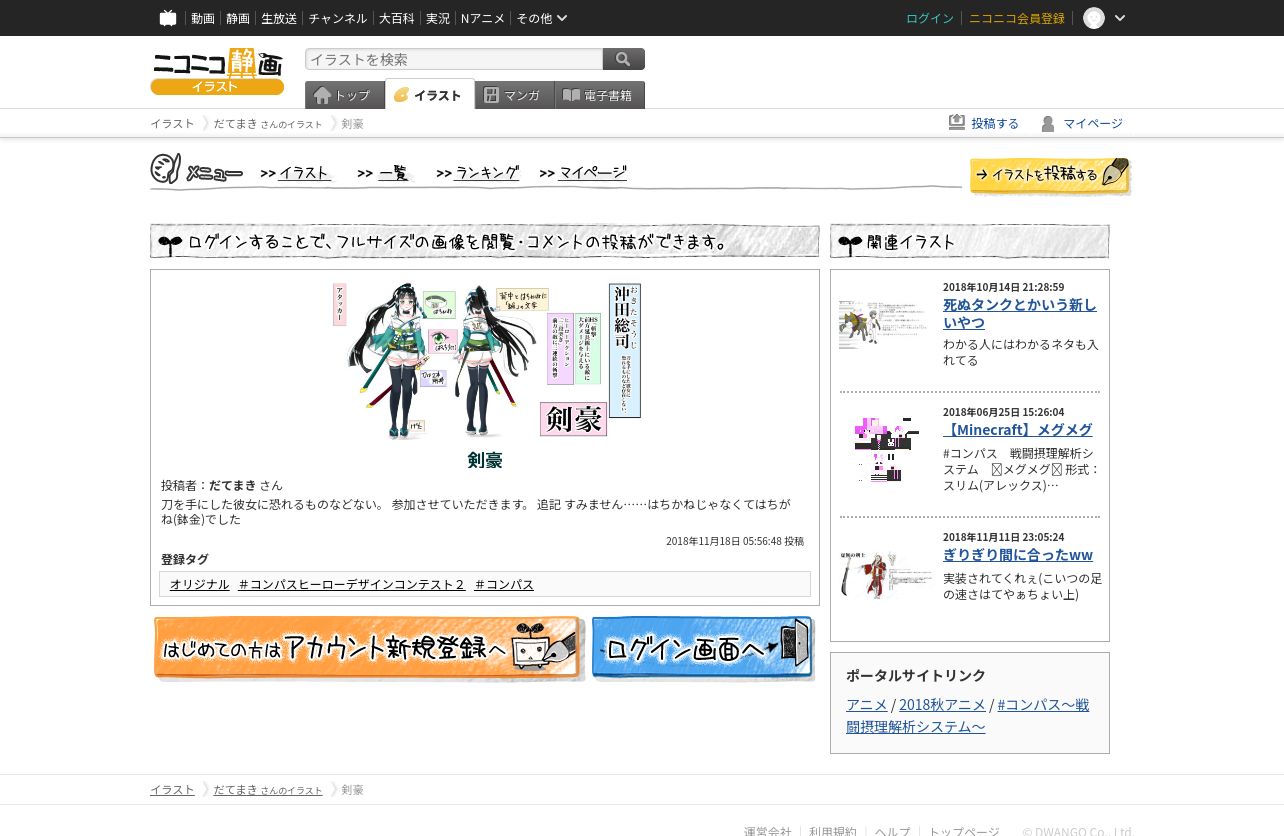Image resolution: width=1284 pixels, height=836 pixels.
Task: Click the ログイン画面へ banner button
Action: tap(703, 649)
